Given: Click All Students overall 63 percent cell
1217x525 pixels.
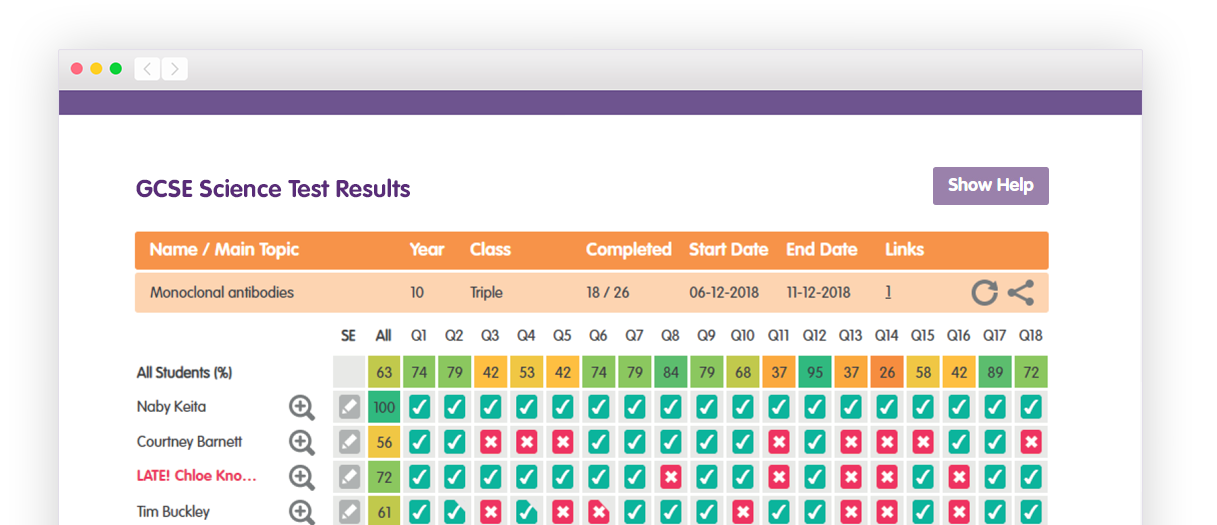Looking at the screenshot, I should [384, 372].
